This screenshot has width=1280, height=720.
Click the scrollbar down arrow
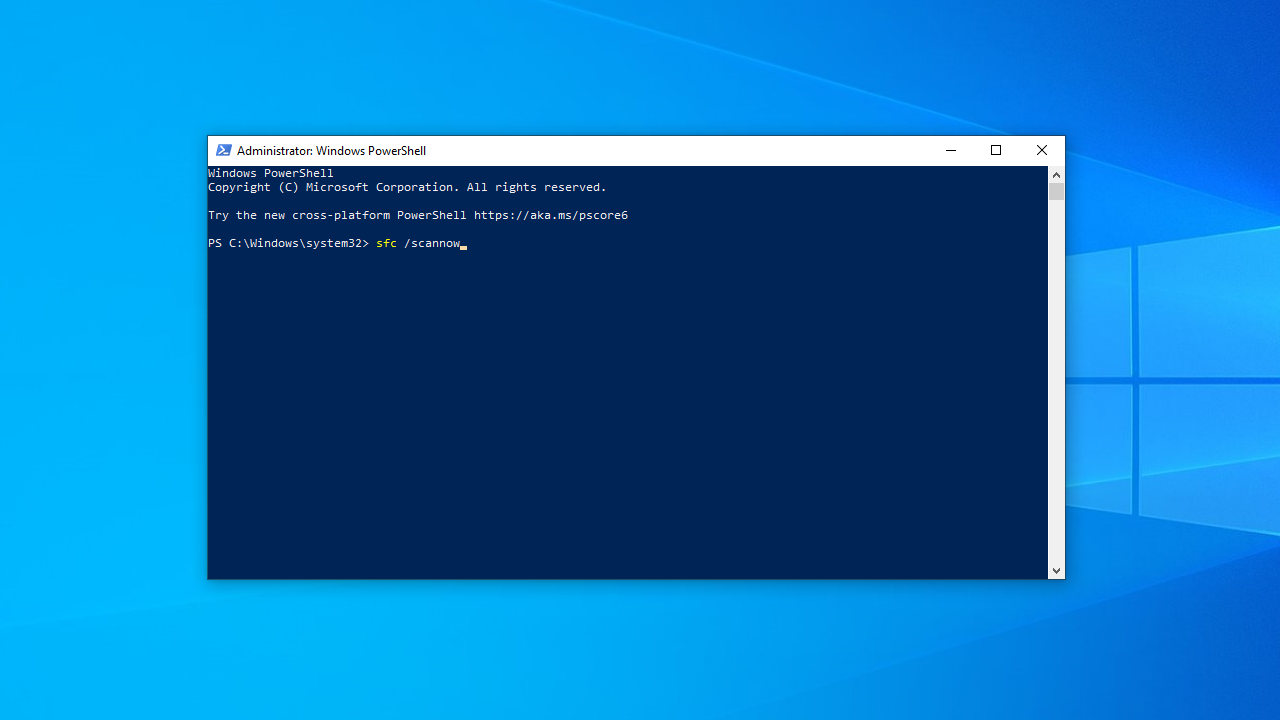point(1056,570)
